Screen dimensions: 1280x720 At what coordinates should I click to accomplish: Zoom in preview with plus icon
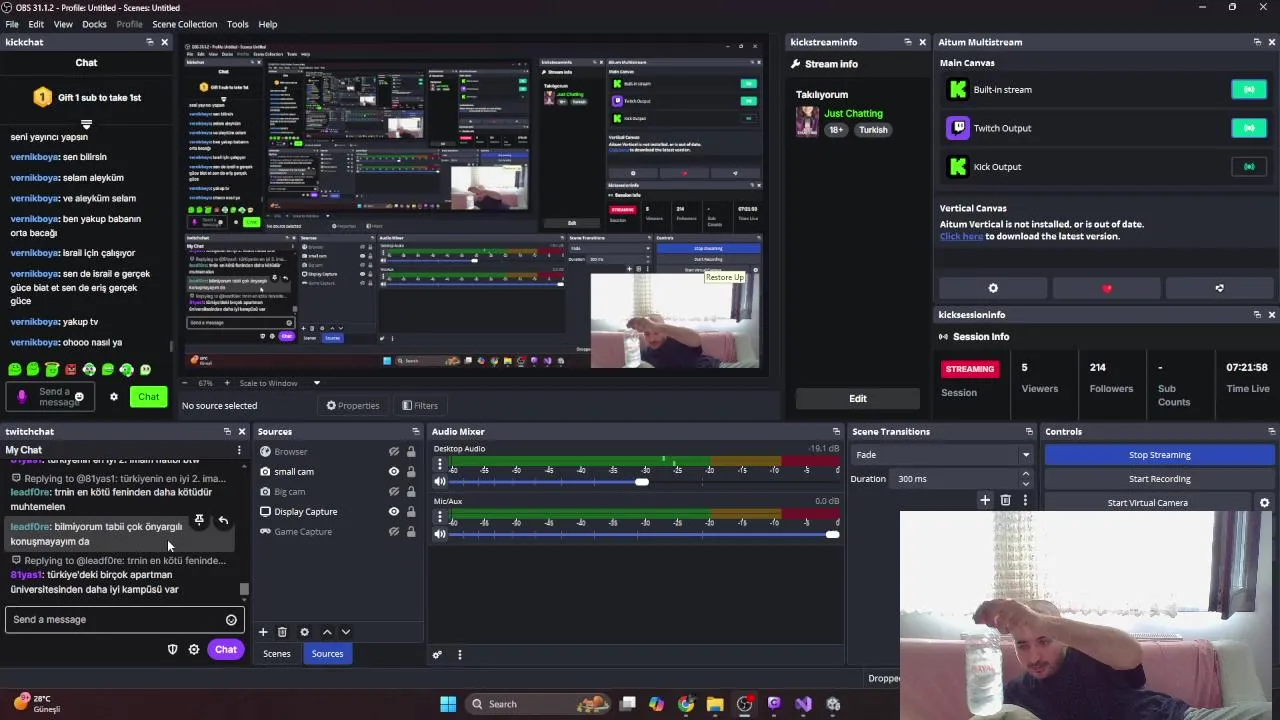pyautogui.click(x=227, y=383)
